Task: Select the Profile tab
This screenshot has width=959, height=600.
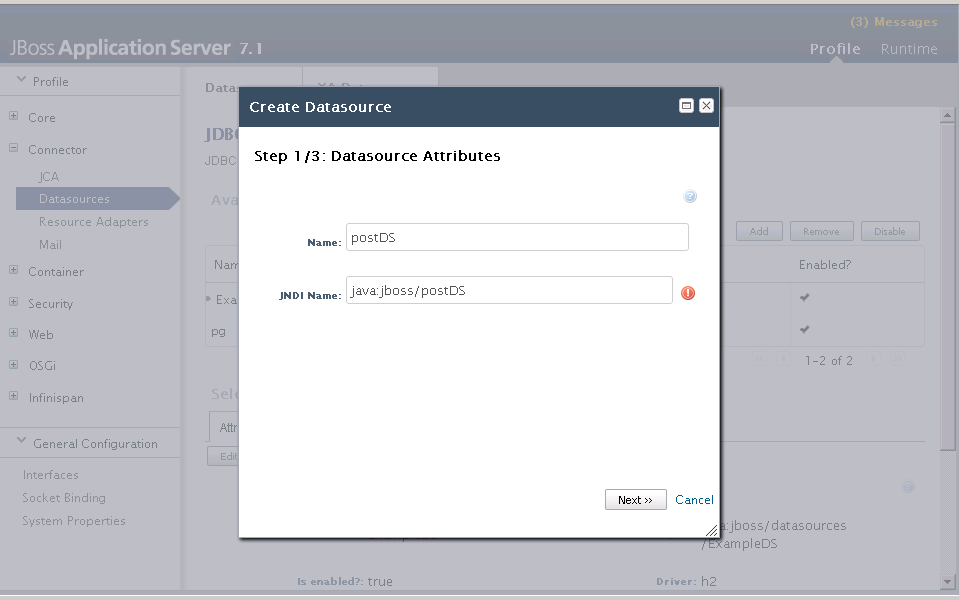Action: pos(835,49)
